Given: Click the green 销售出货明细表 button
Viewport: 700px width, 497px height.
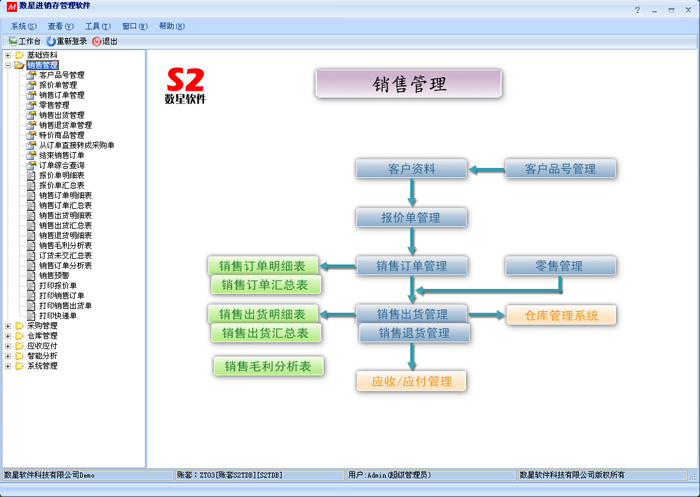Looking at the screenshot, I should 262,314.
